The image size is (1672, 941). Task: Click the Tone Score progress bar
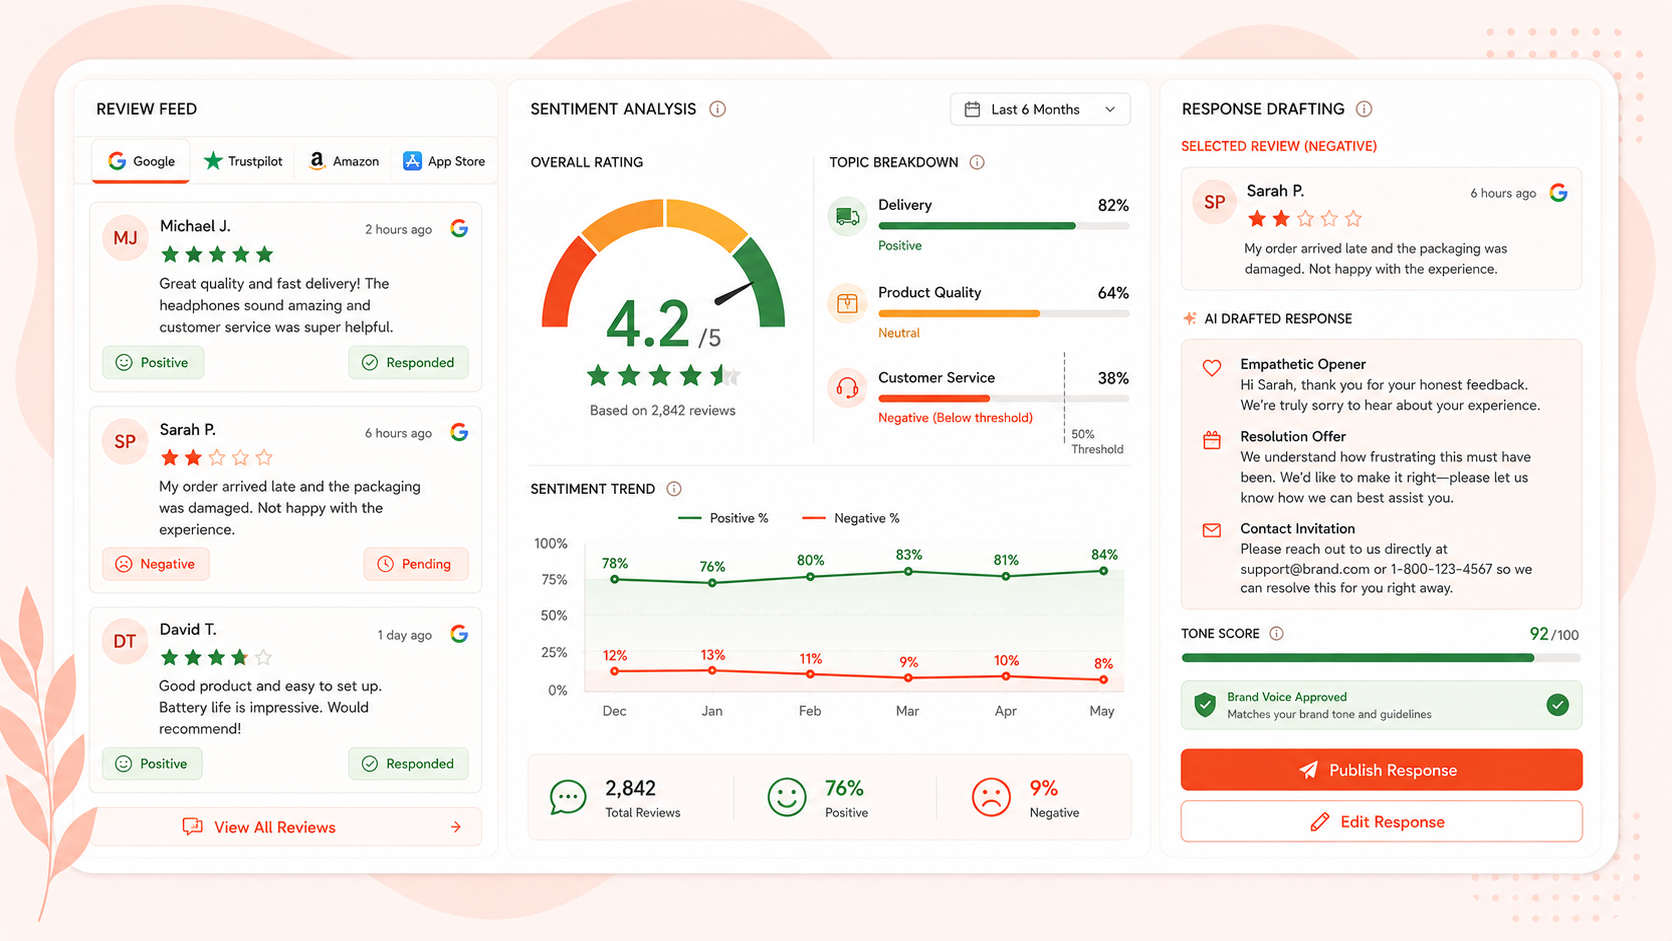click(1381, 658)
